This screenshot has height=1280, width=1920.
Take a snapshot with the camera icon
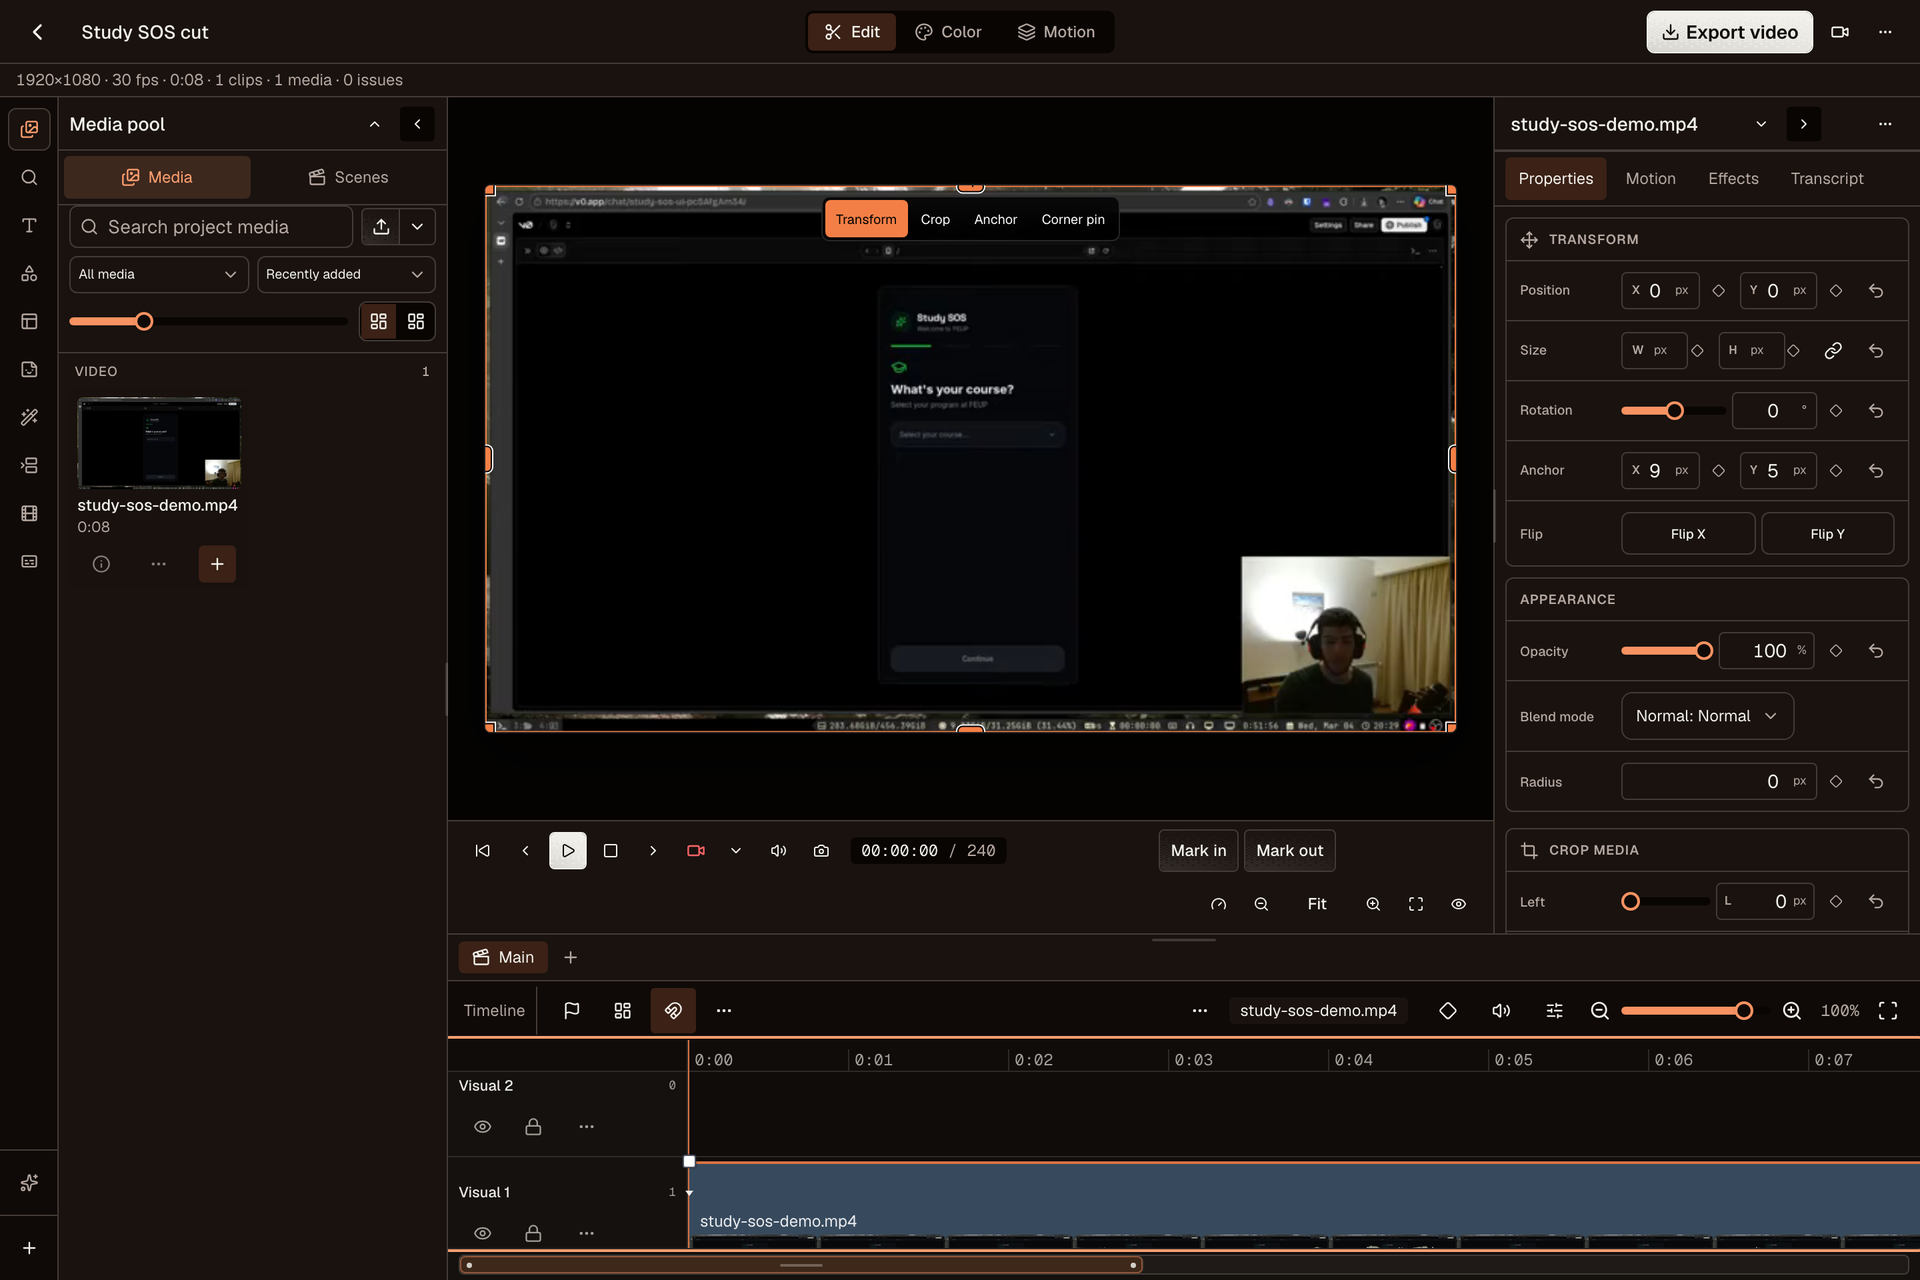tap(821, 851)
